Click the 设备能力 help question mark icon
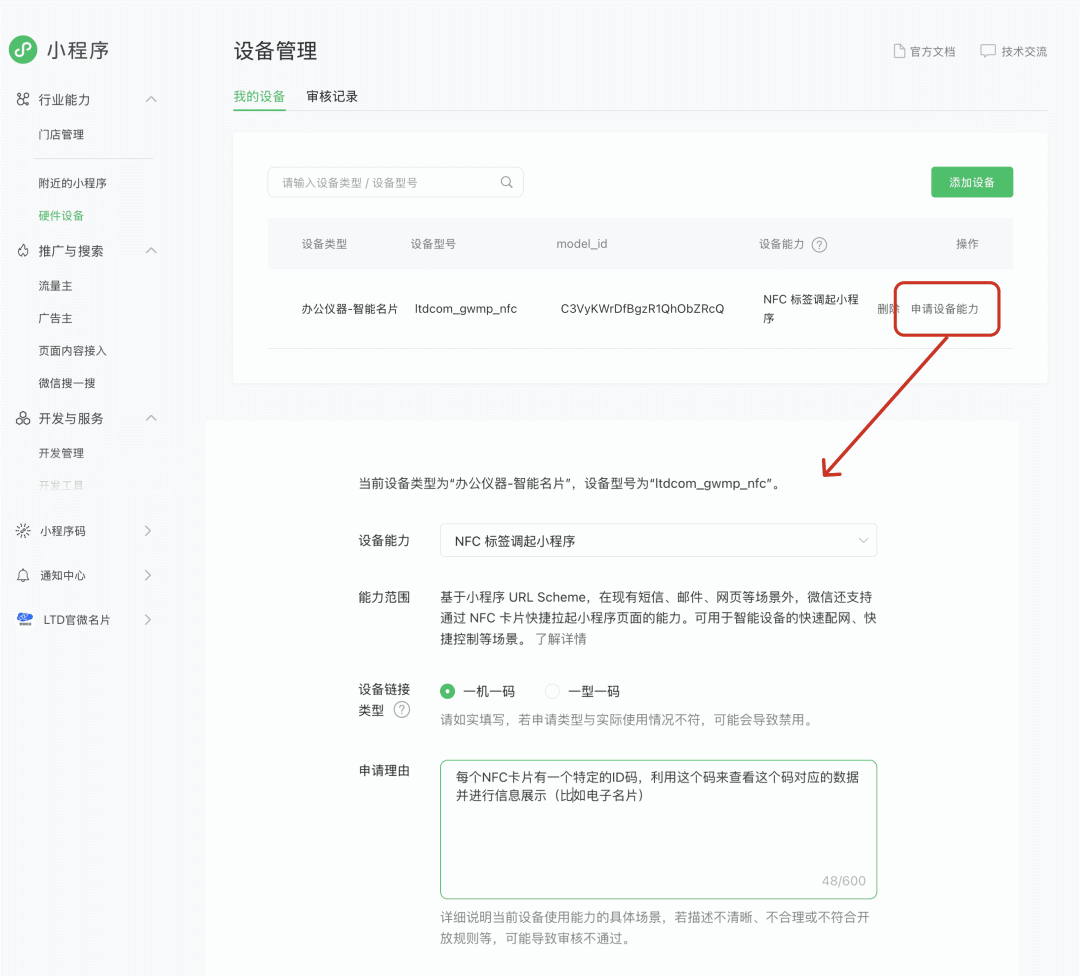This screenshot has width=1080, height=976. [819, 244]
